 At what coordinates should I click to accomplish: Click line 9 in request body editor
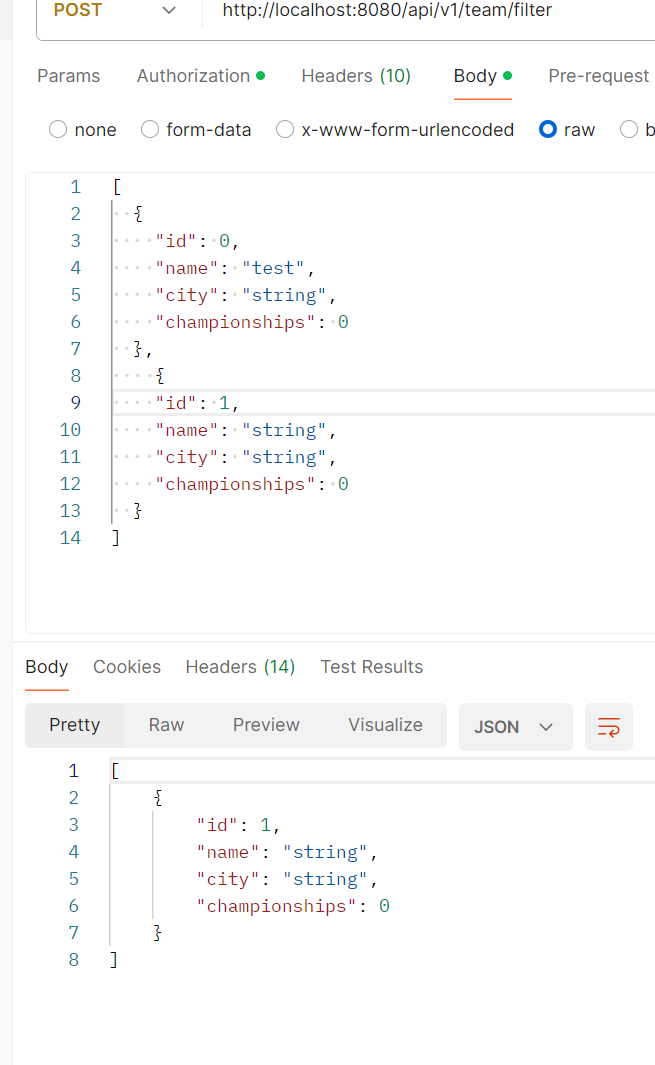(x=384, y=403)
